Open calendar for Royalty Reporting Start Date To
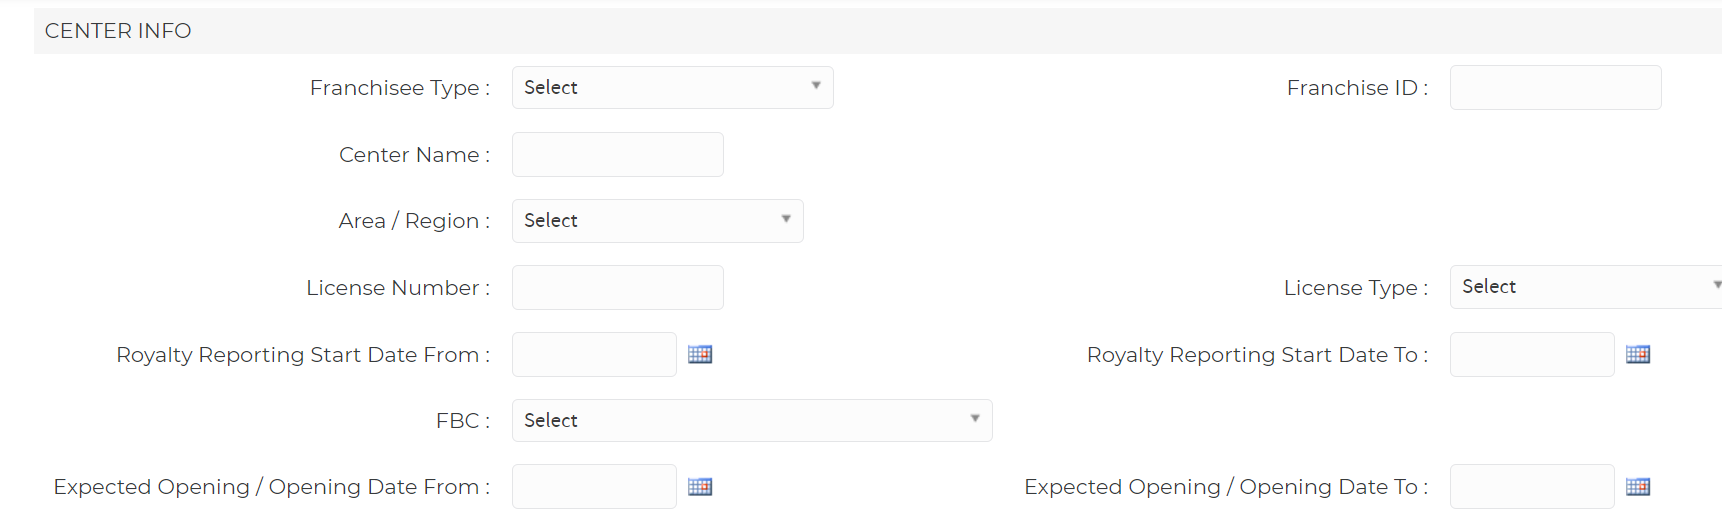This screenshot has height=525, width=1722. click(x=1638, y=354)
